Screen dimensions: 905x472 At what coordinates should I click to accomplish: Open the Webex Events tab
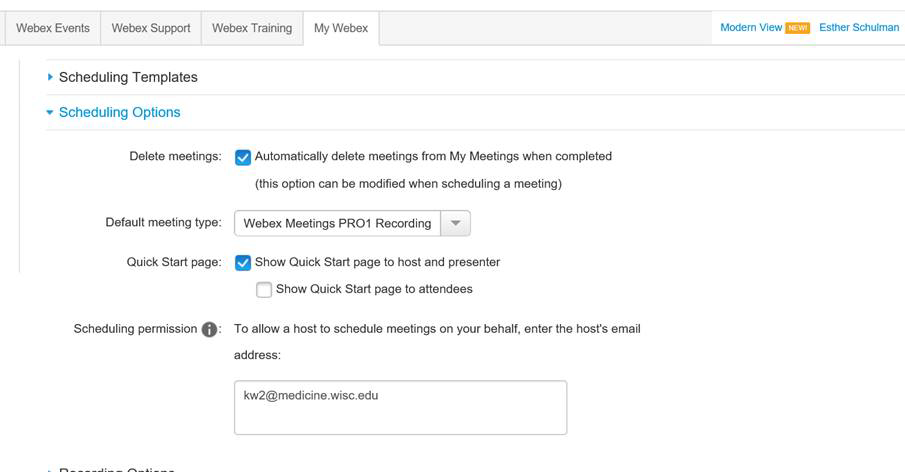click(x=53, y=28)
